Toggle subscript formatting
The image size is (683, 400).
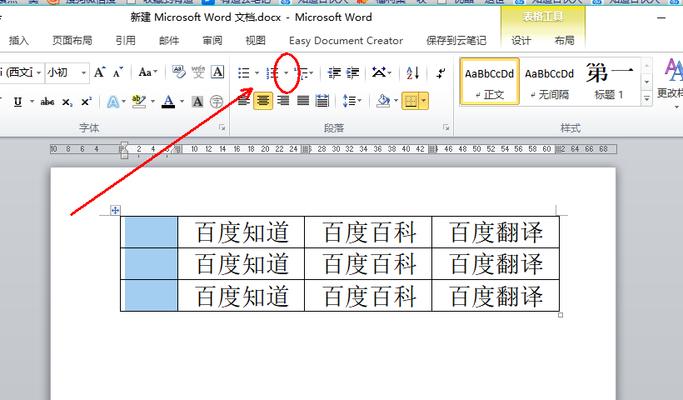[67, 102]
